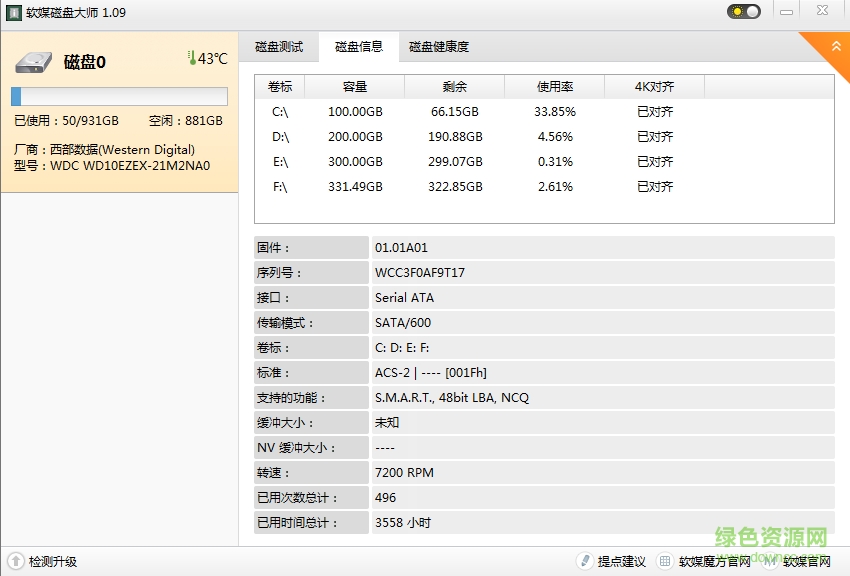Image resolution: width=850 pixels, height=576 pixels.
Task: Click the update icon next to 检测升级
Action: point(13,562)
